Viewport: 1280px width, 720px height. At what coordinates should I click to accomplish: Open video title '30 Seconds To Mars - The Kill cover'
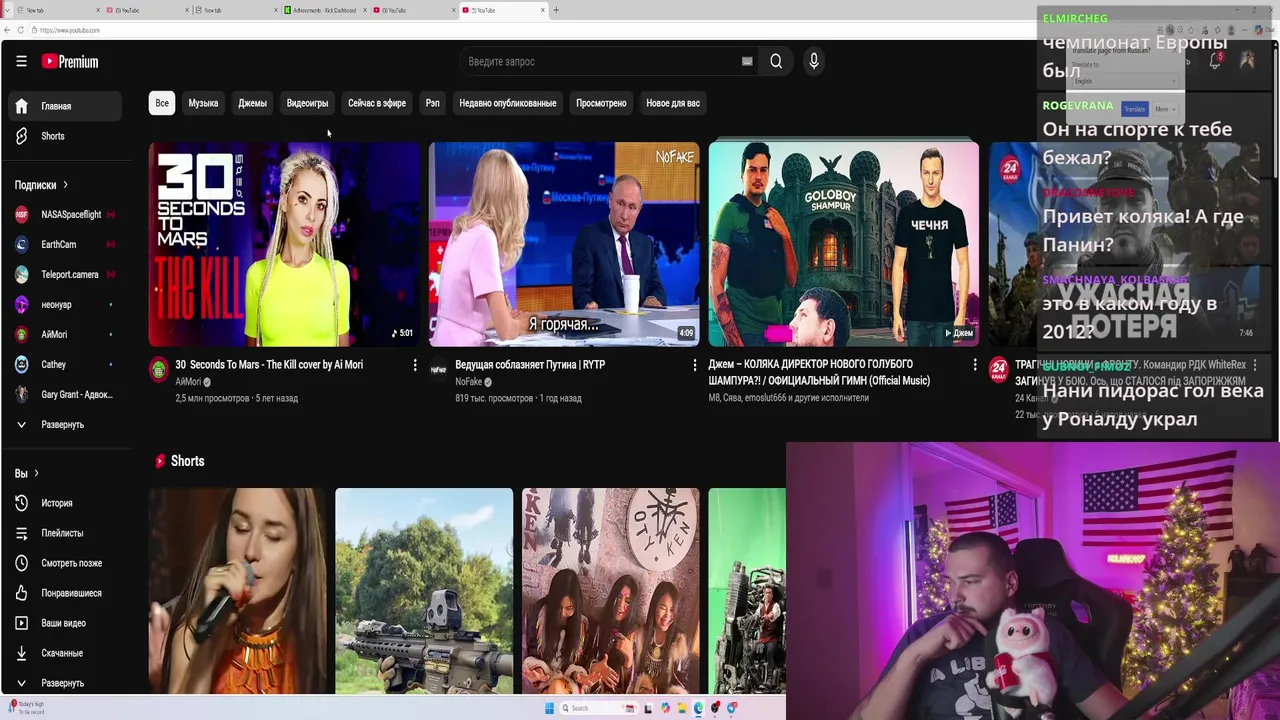click(269, 365)
